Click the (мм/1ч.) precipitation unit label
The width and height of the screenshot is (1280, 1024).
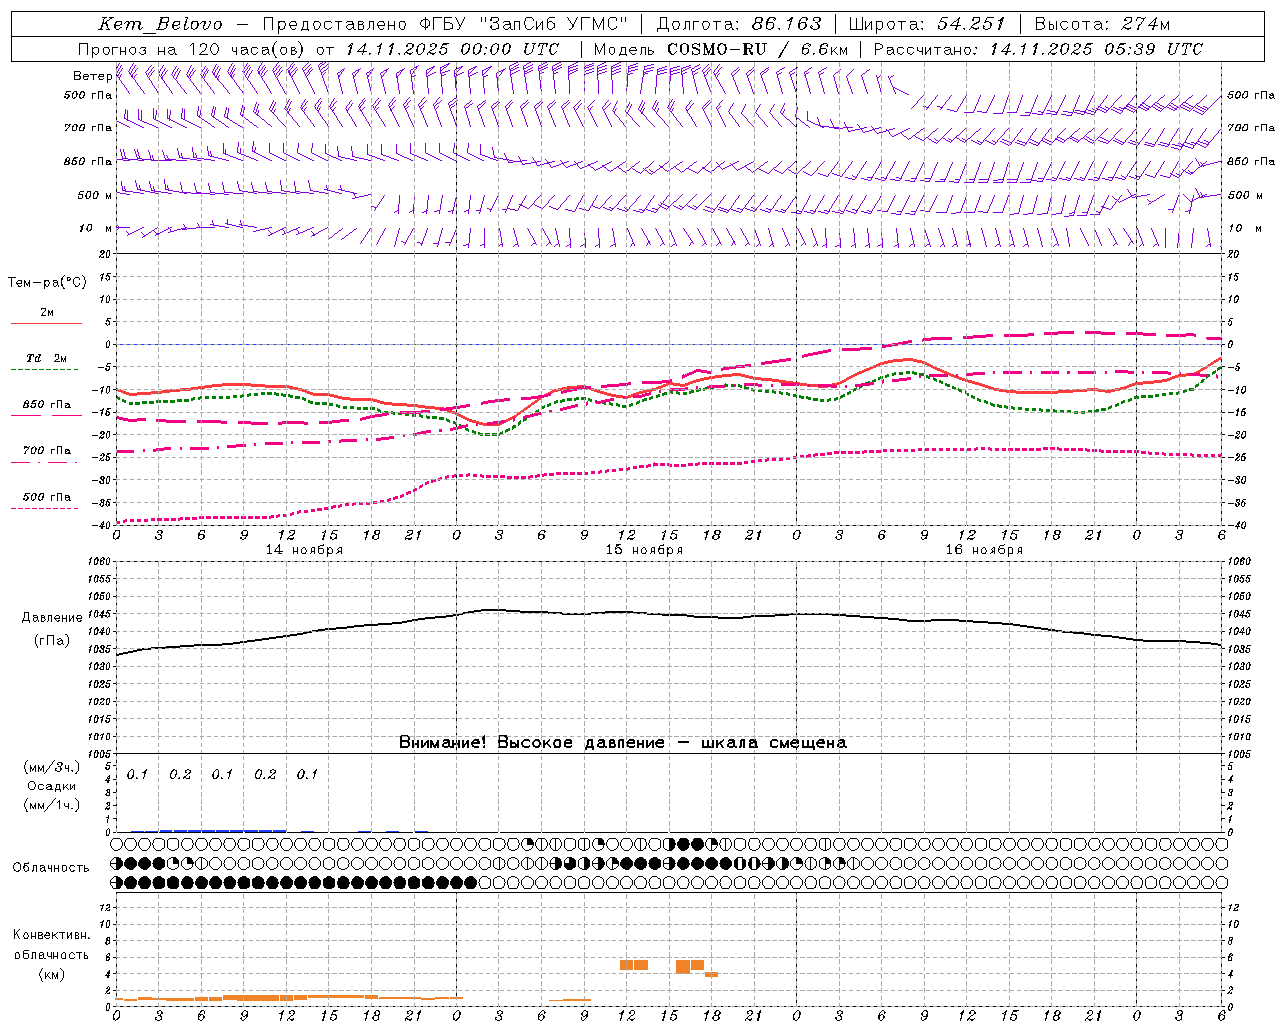click(52, 805)
